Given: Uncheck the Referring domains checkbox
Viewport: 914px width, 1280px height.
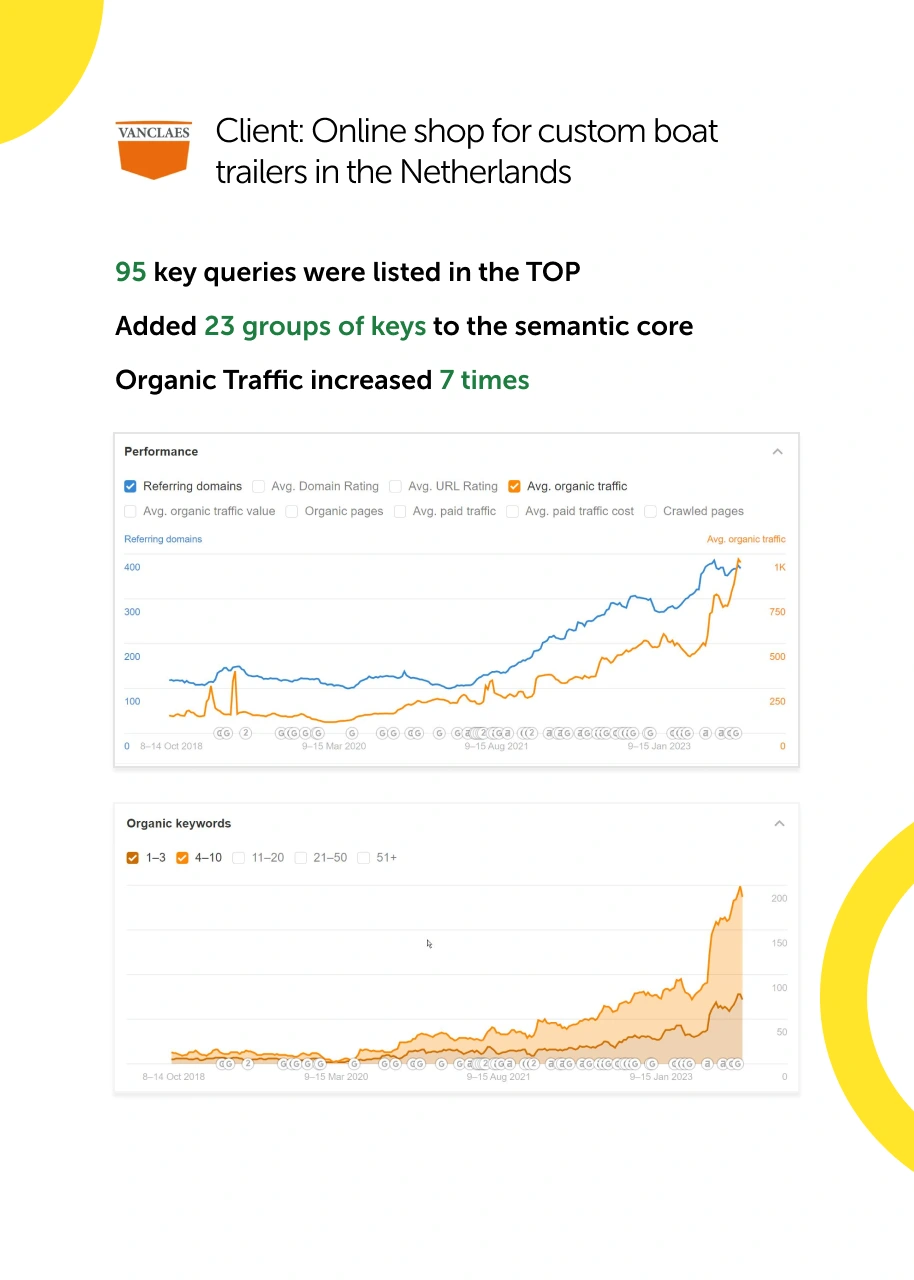Looking at the screenshot, I should coord(130,487).
